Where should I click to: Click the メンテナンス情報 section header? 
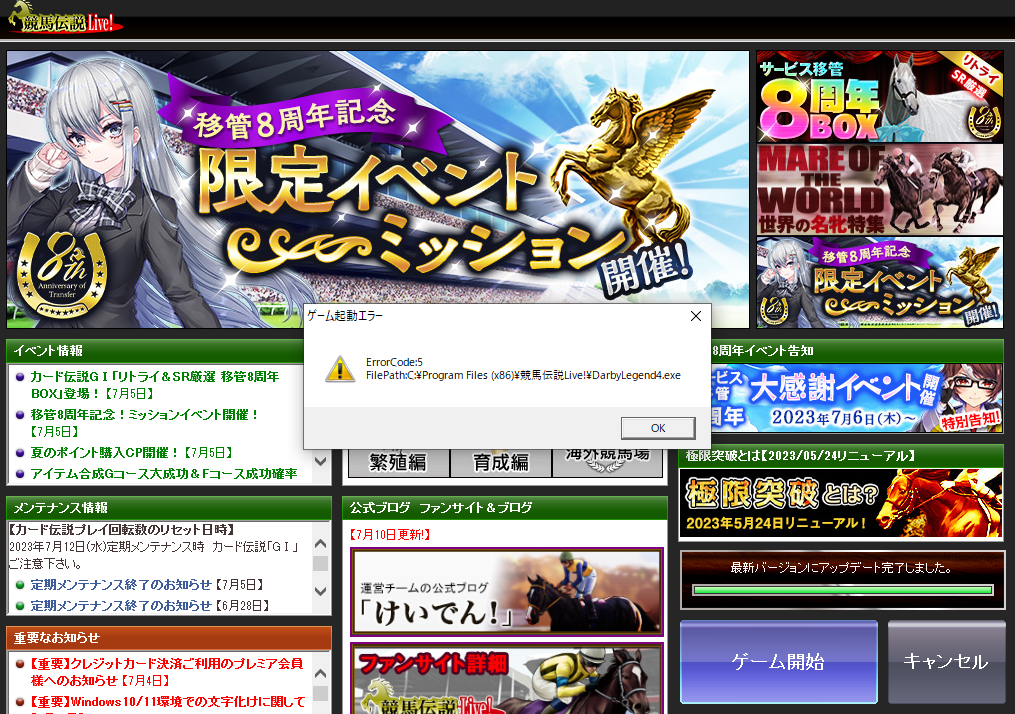pyautogui.click(x=168, y=508)
